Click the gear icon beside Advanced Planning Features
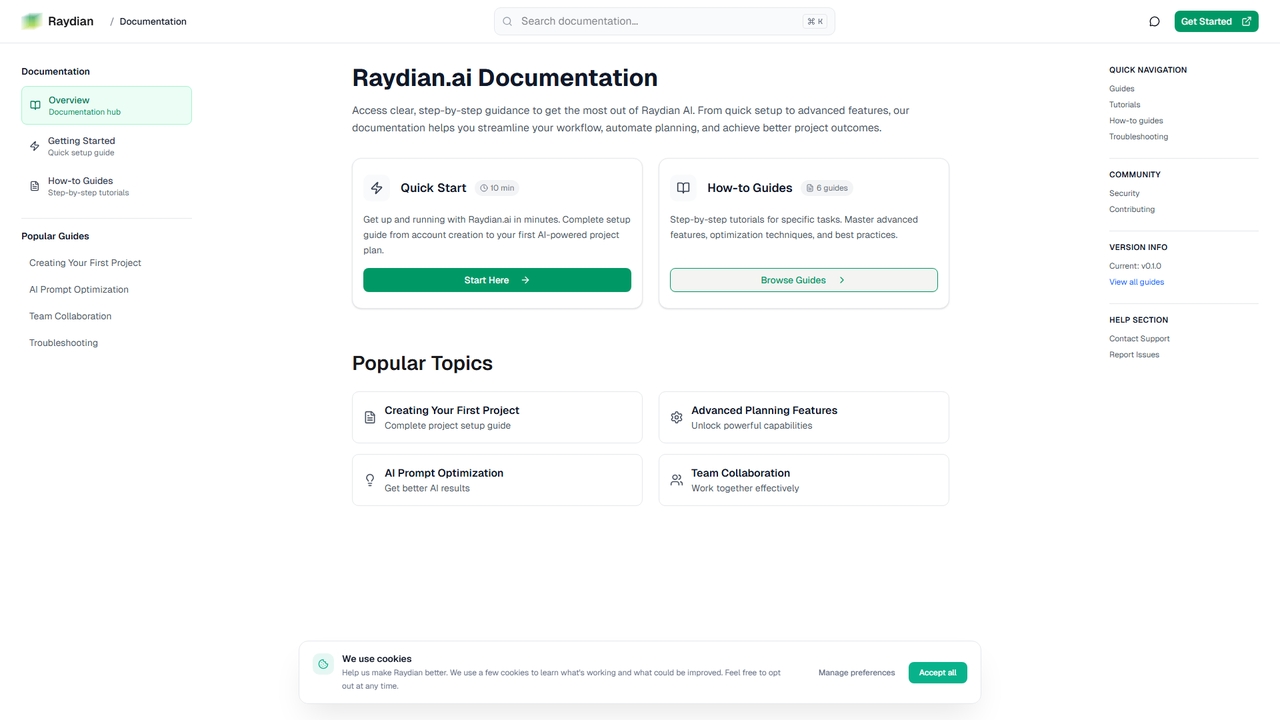The height and width of the screenshot is (720, 1280). click(677, 417)
